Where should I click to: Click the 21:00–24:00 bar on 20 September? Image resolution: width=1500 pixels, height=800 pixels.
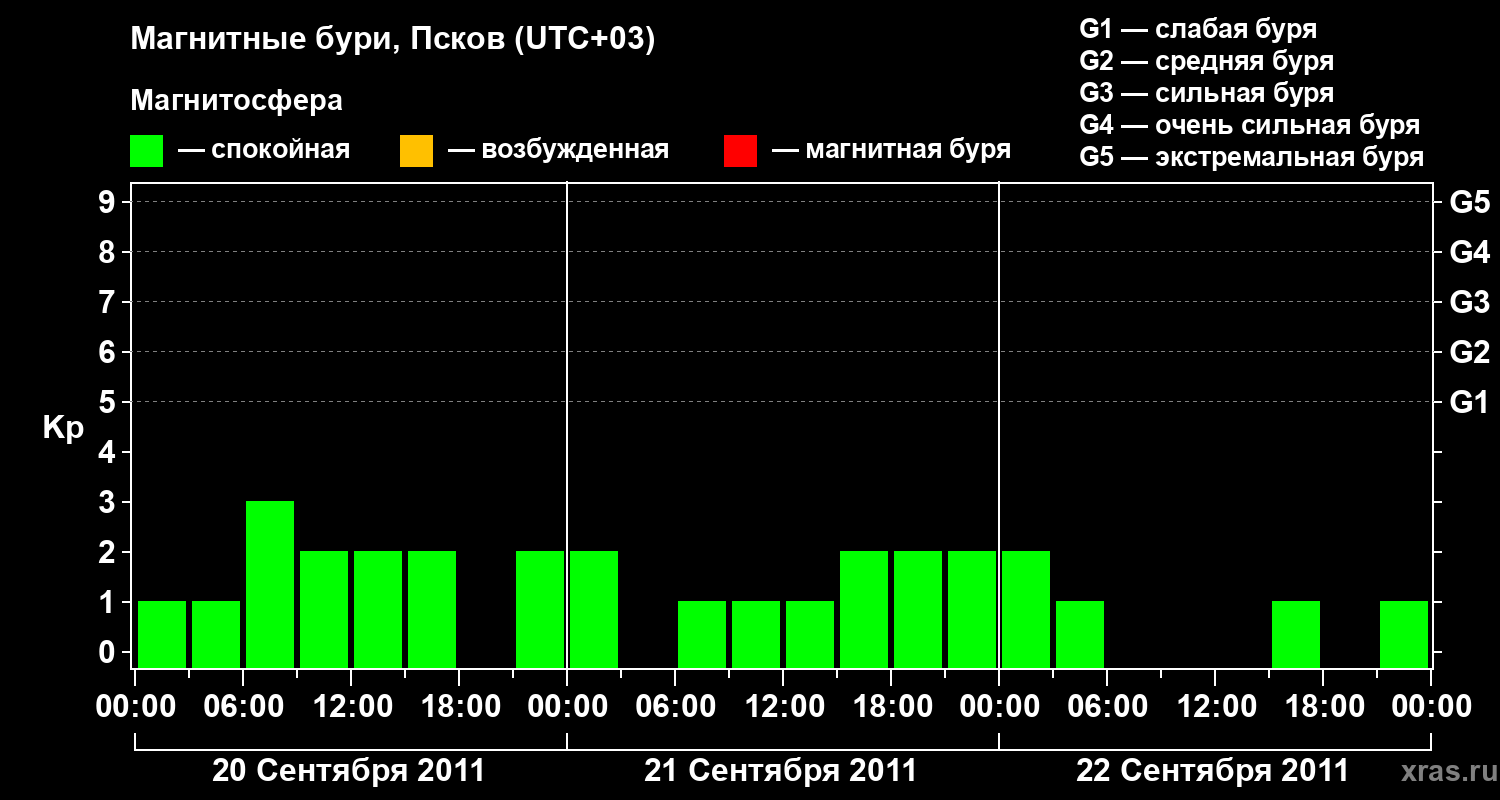pos(540,609)
